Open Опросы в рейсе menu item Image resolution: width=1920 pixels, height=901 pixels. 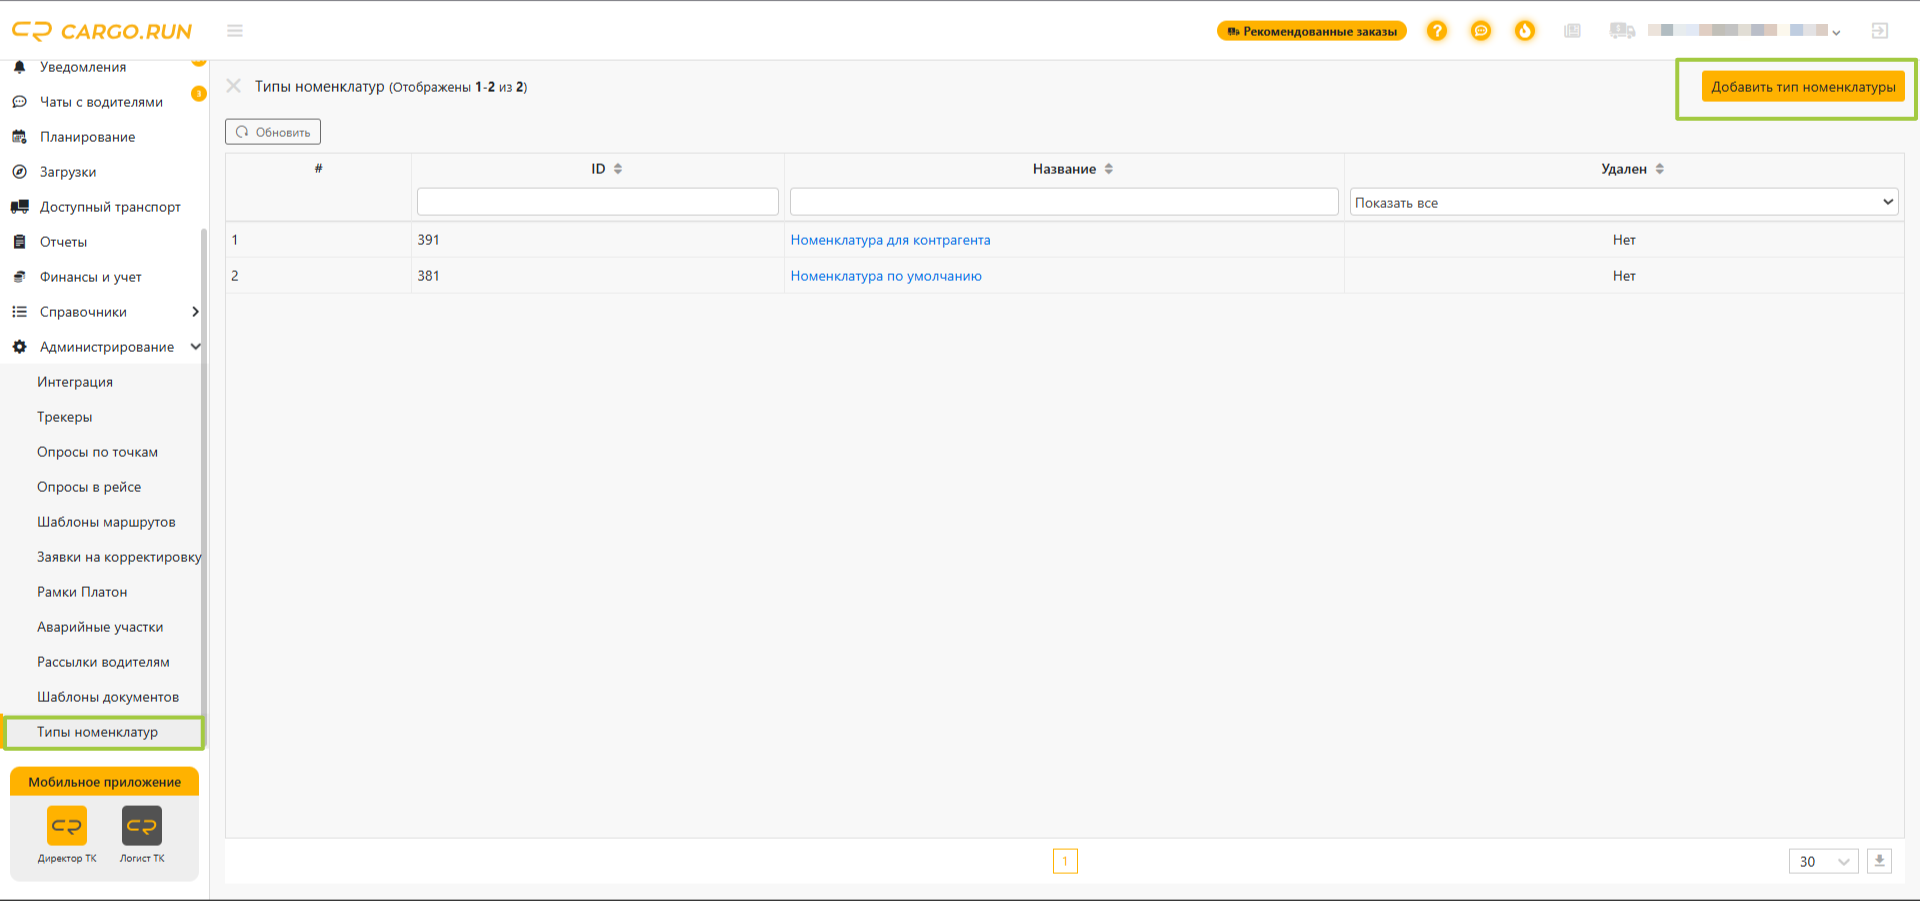click(89, 487)
